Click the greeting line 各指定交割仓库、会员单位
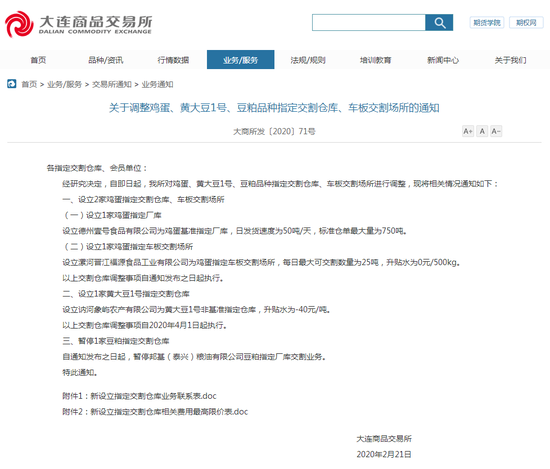 97,168
